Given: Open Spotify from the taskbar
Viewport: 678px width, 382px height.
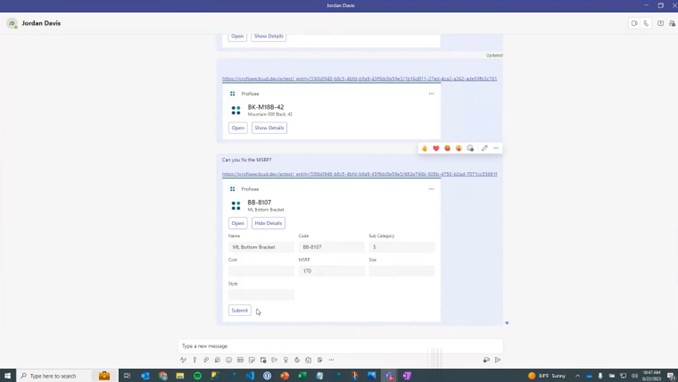Looking at the screenshot, I should [198, 376].
